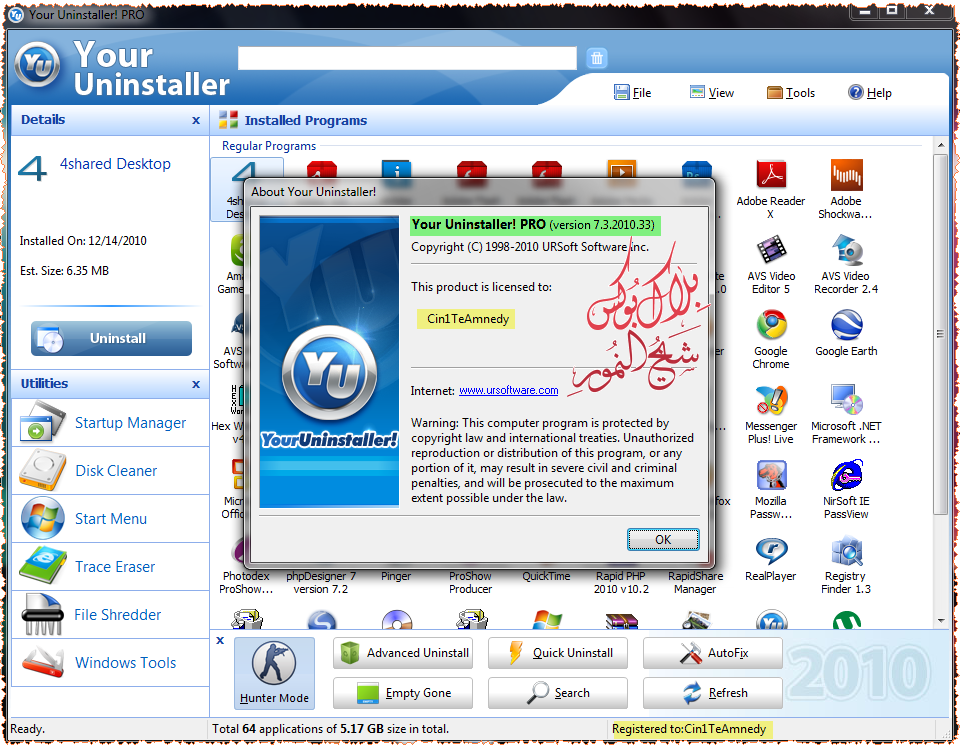This screenshot has height=748, width=960.
Task: Click the trash icon beside the search box
Action: click(597, 58)
